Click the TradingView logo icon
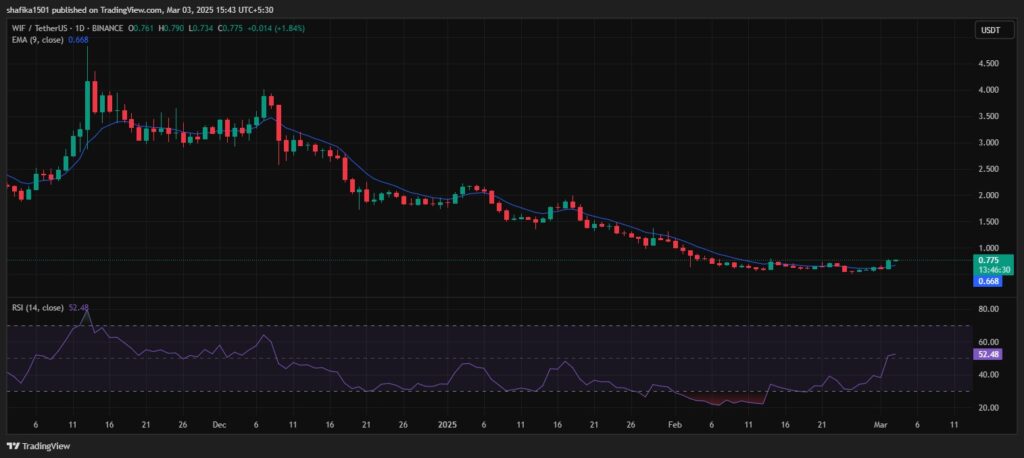 13,446
